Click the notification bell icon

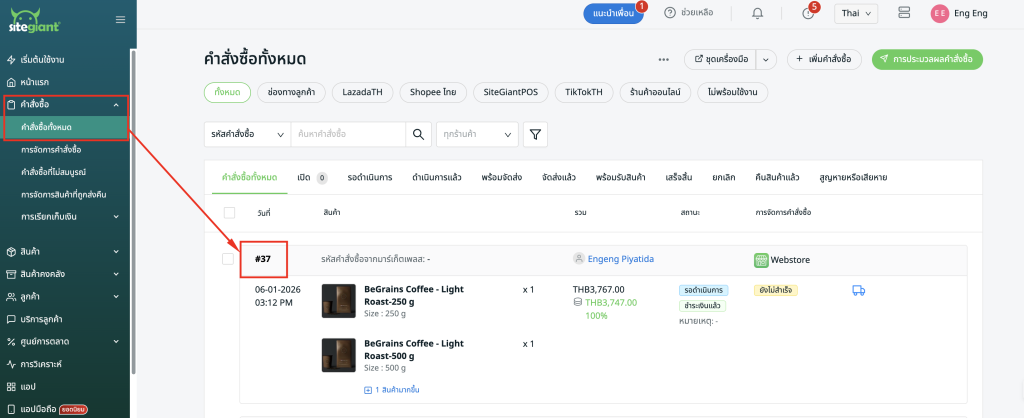tap(757, 13)
